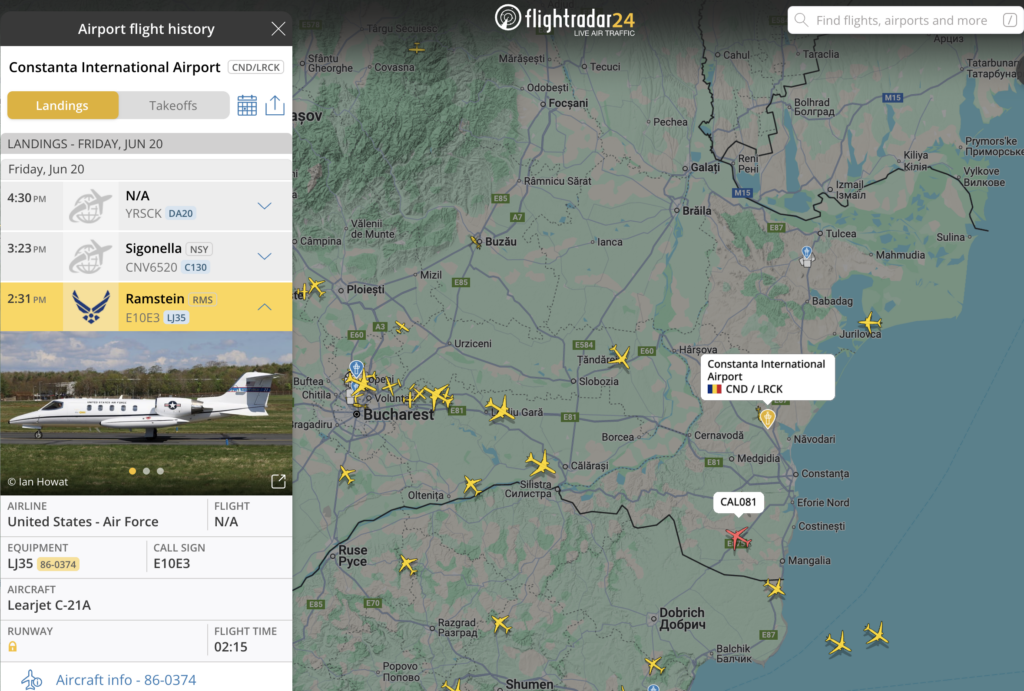Click the aircraft near Oltenița

point(472,485)
